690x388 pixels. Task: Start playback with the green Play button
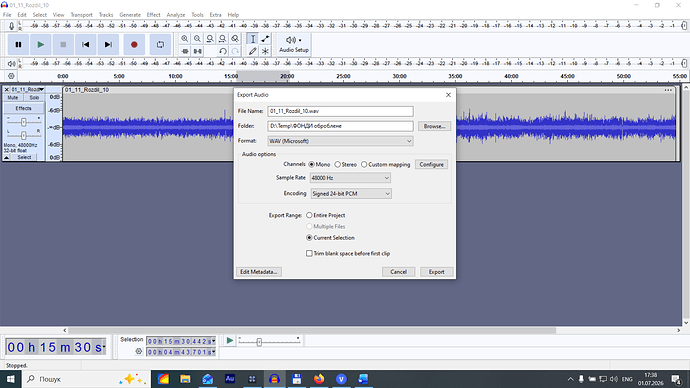pyautogui.click(x=40, y=44)
